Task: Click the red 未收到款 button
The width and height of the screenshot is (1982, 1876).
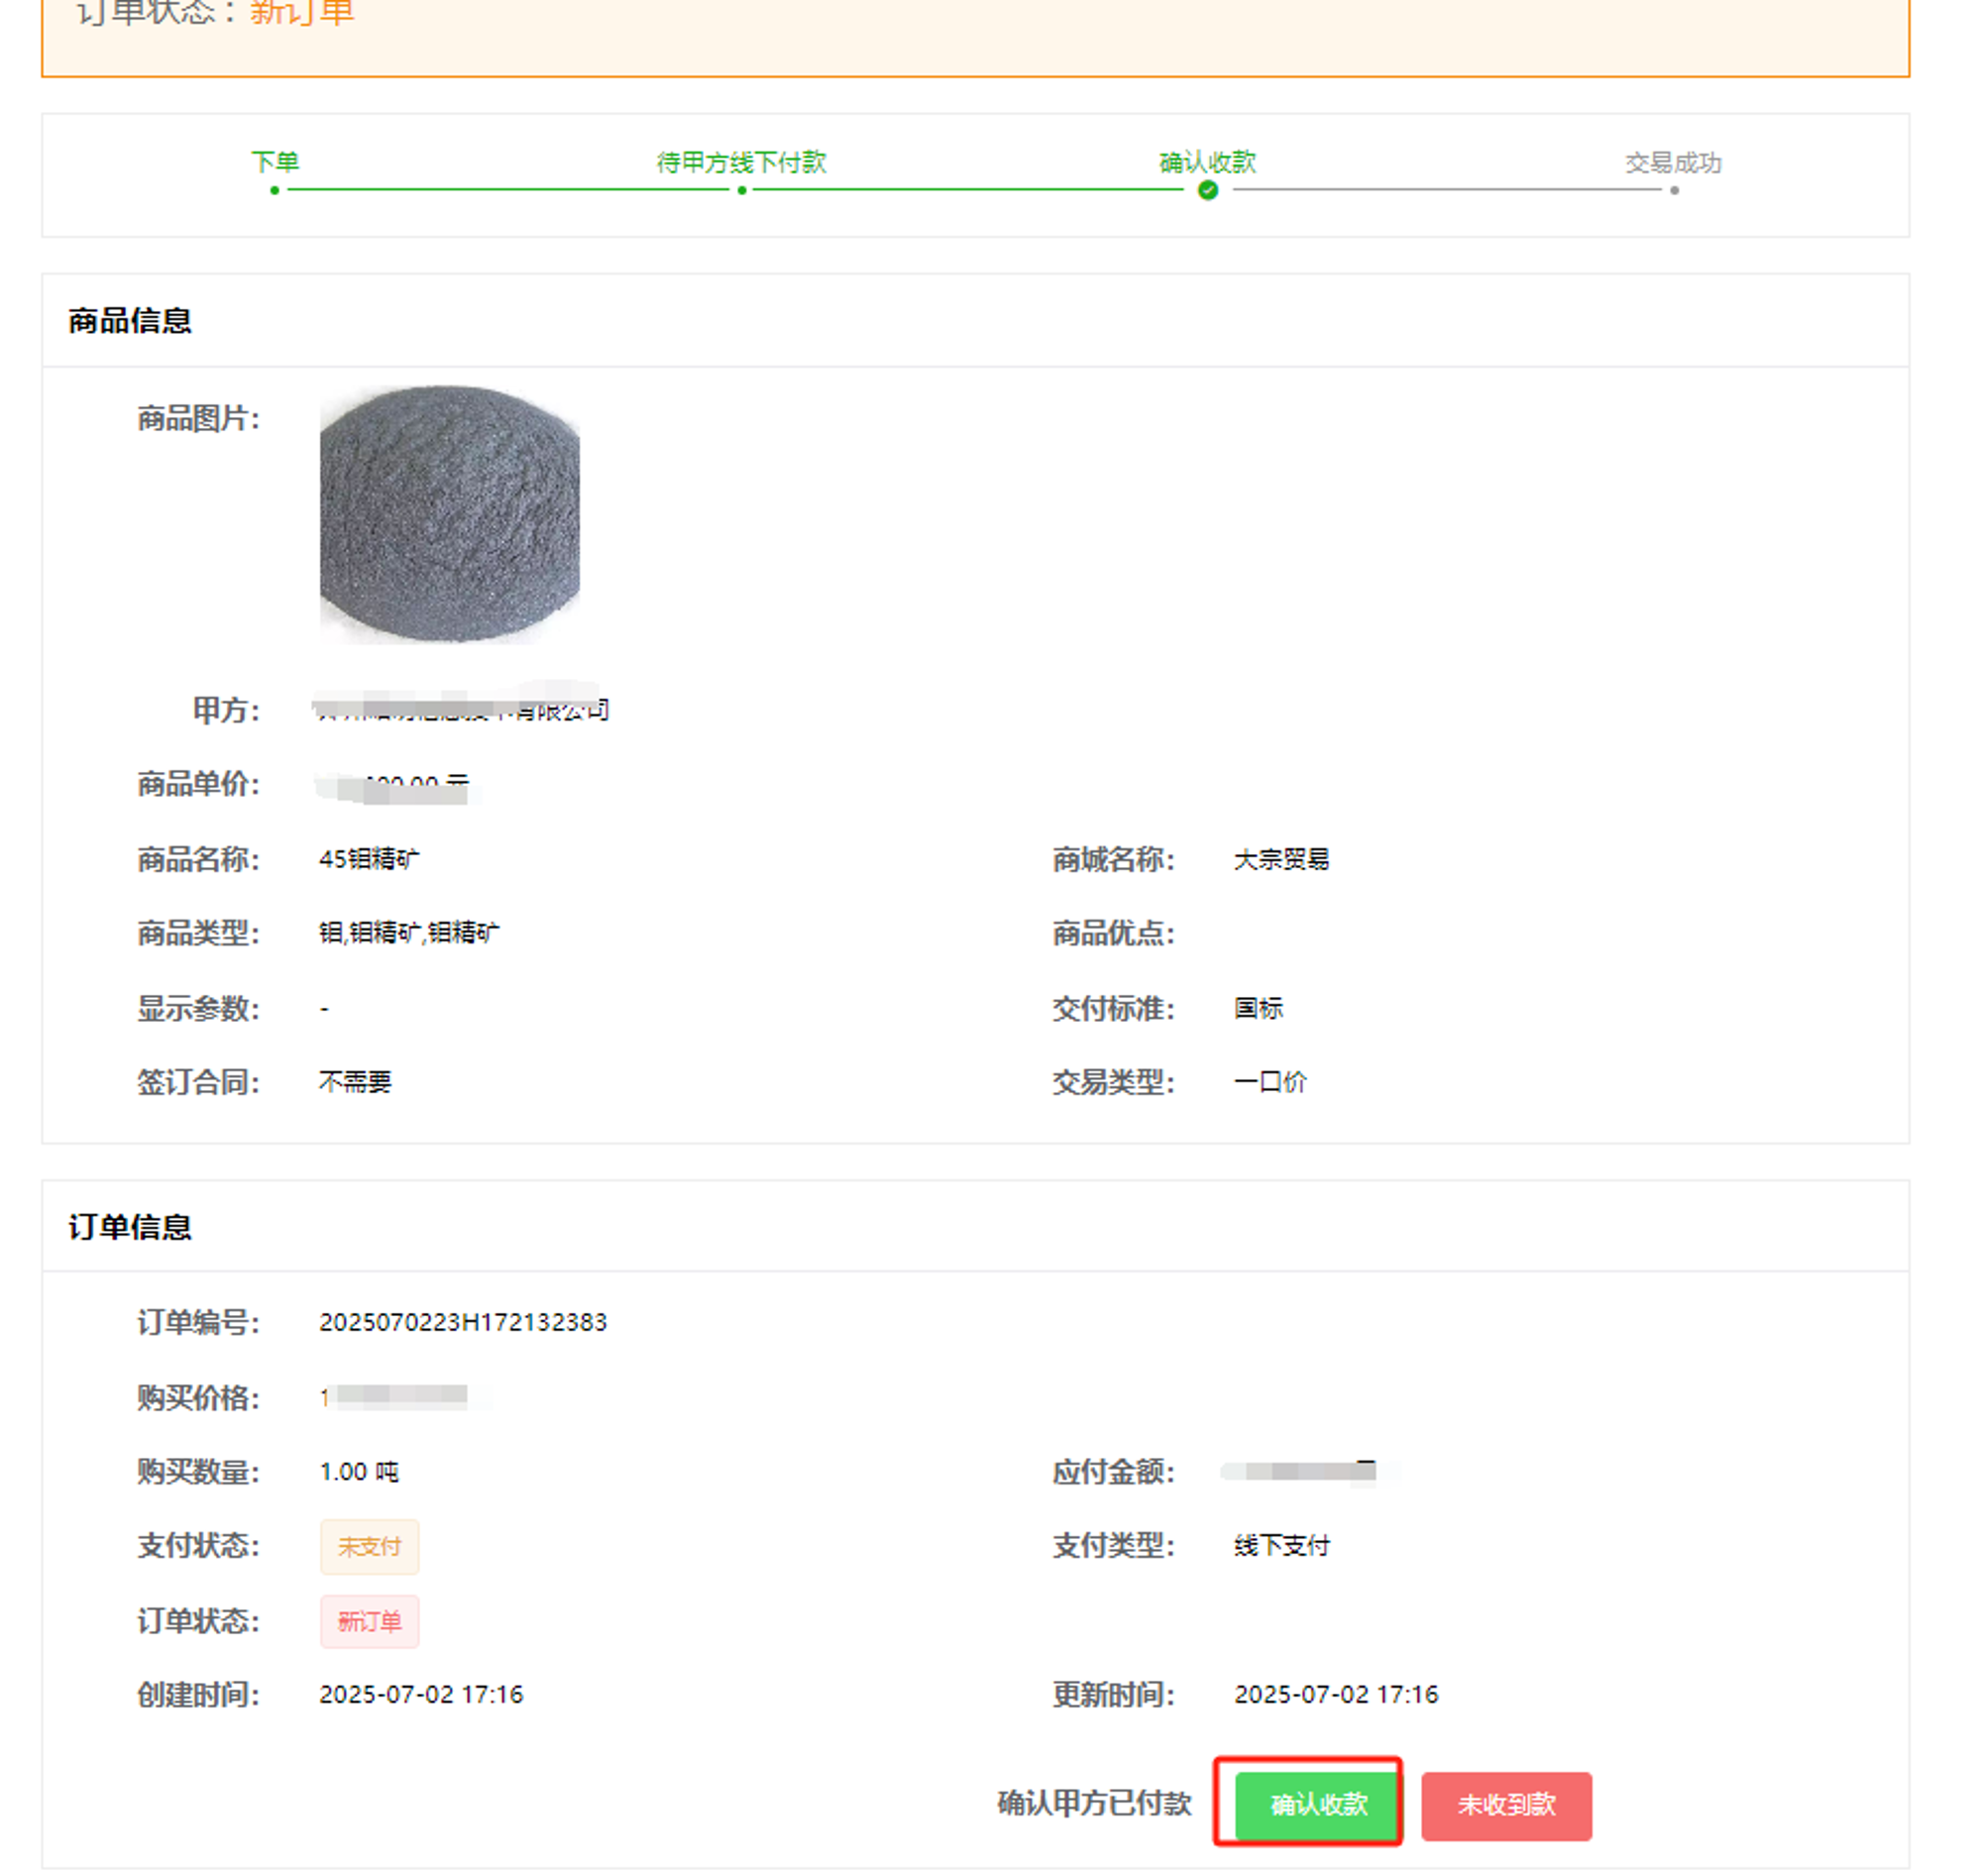Action: 1505,1804
